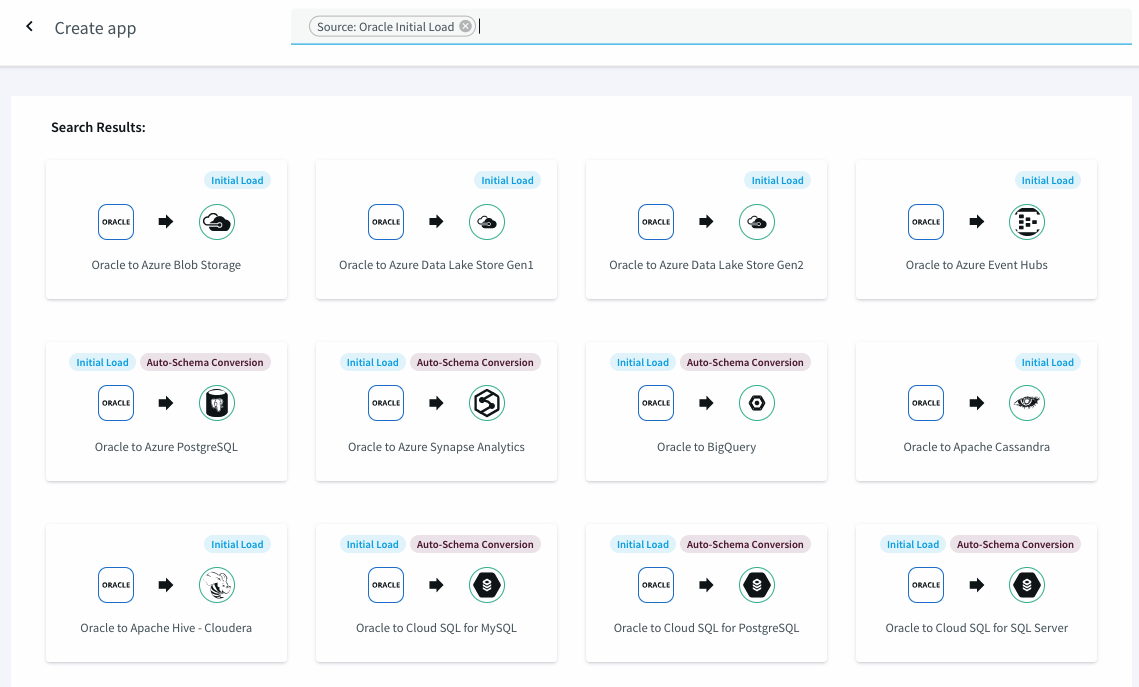The image size is (1139, 687).
Task: Click Oracle icon in Cloud SQL MySQL card
Action: pyautogui.click(x=386, y=585)
